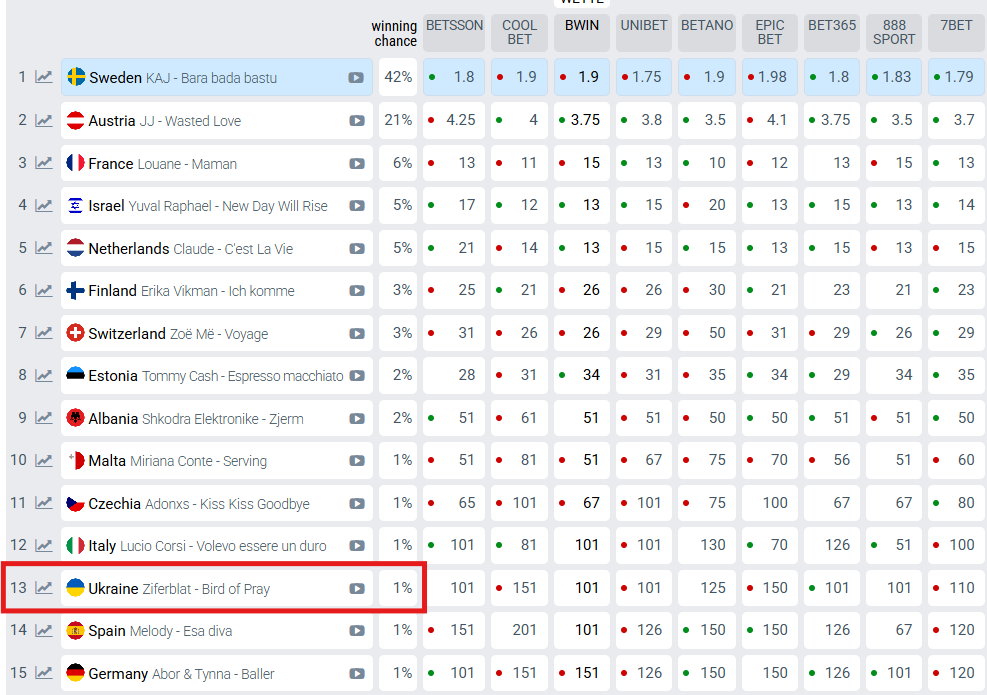Screen dimensions: 987x695
Task: Click Spain's 201 odds at Cool Bet
Action: [523, 630]
